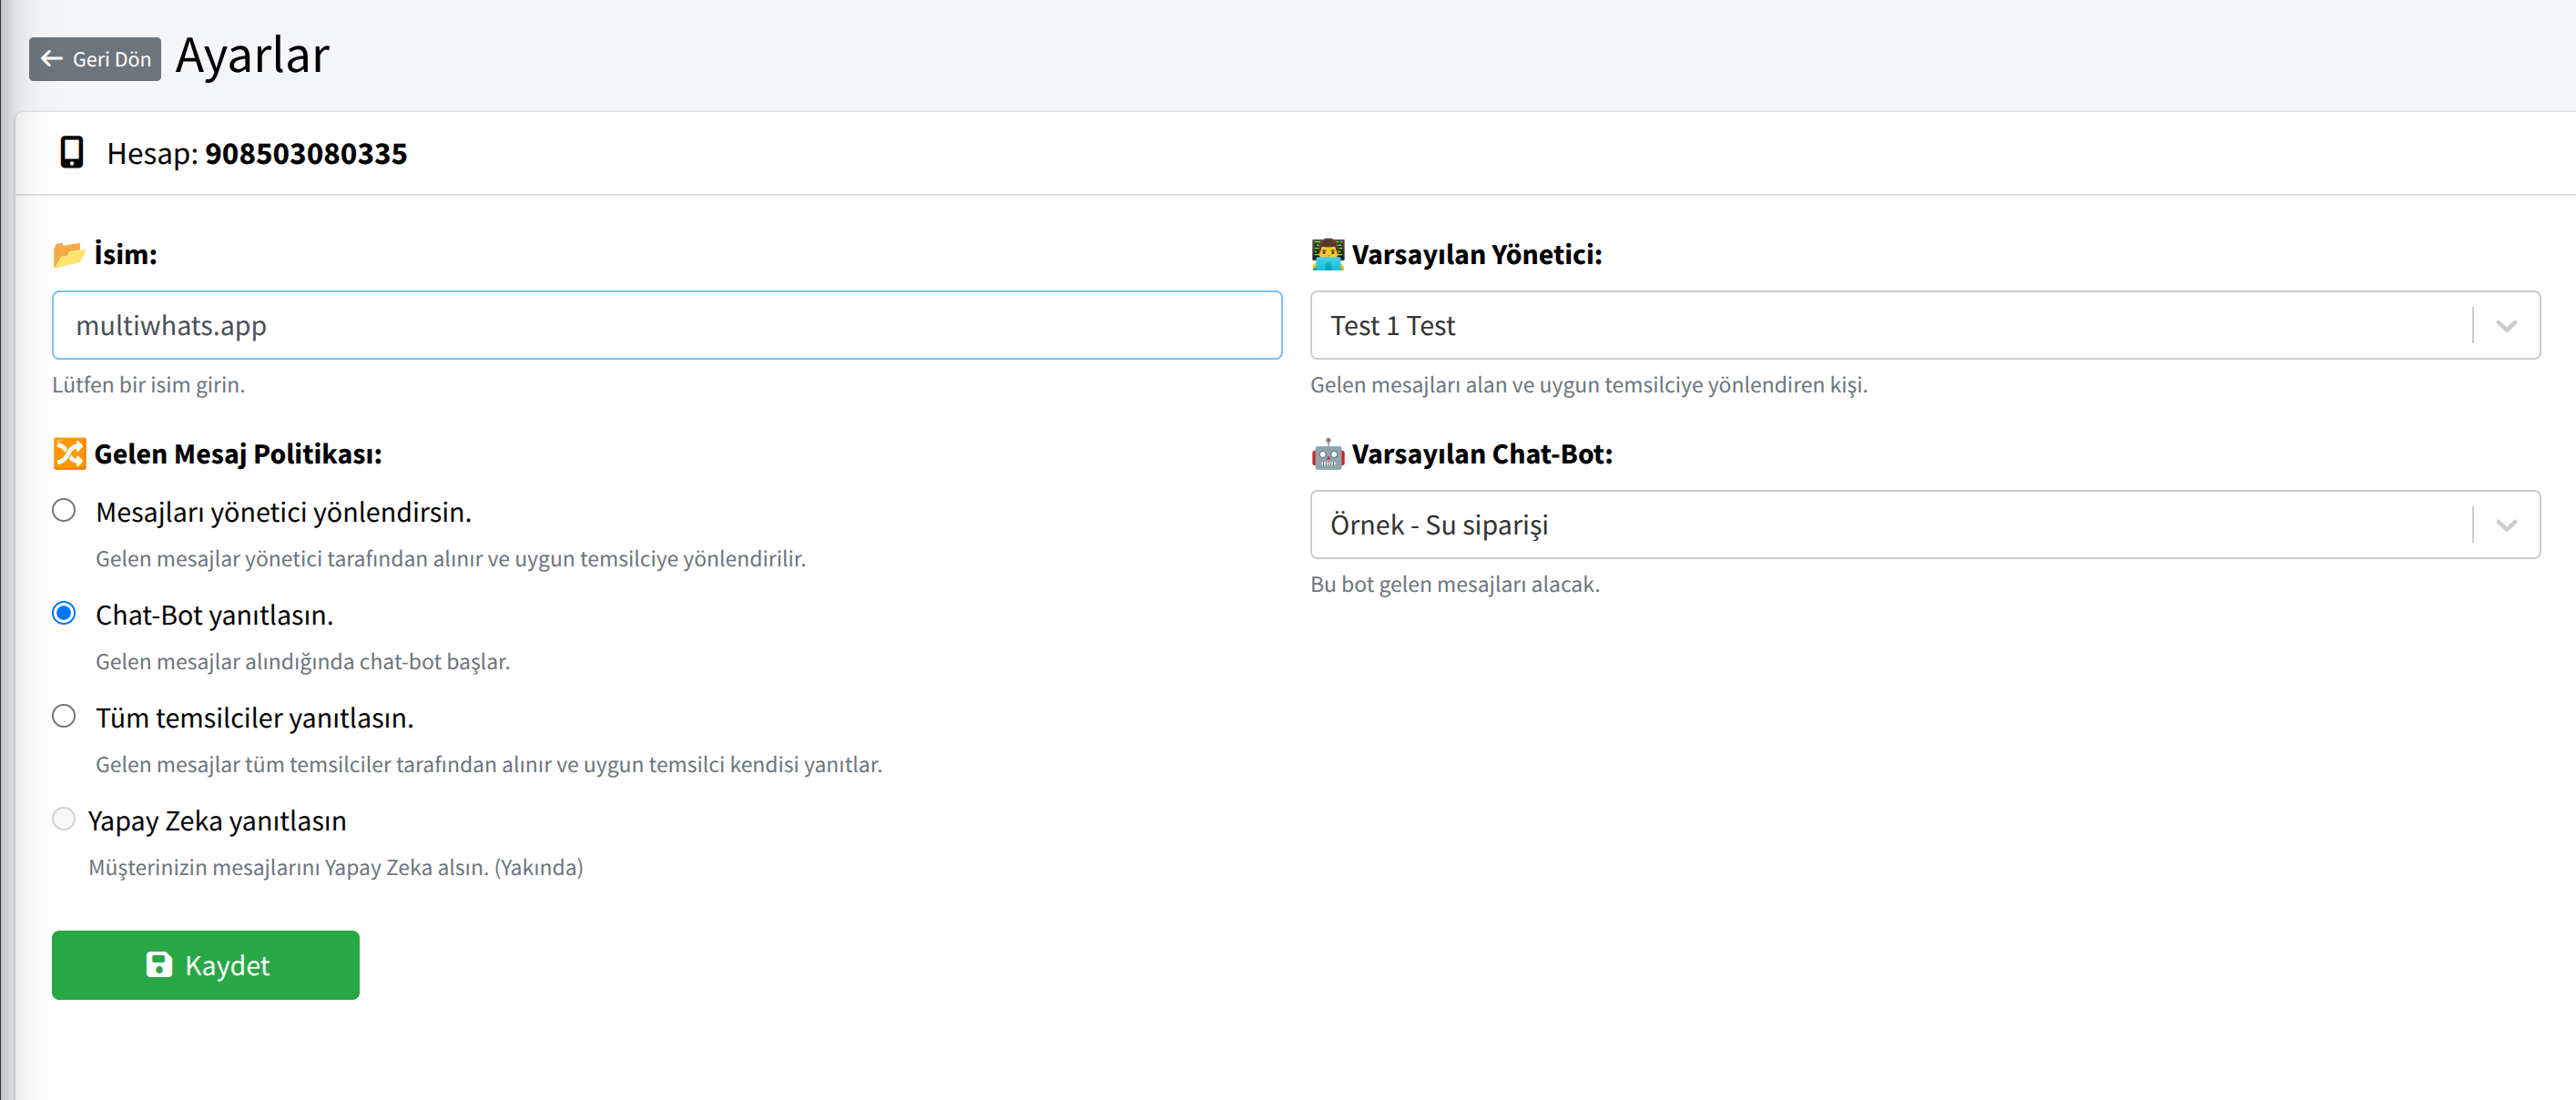Click the folder emoji next to İsim
2576x1100 pixels.
click(68, 255)
